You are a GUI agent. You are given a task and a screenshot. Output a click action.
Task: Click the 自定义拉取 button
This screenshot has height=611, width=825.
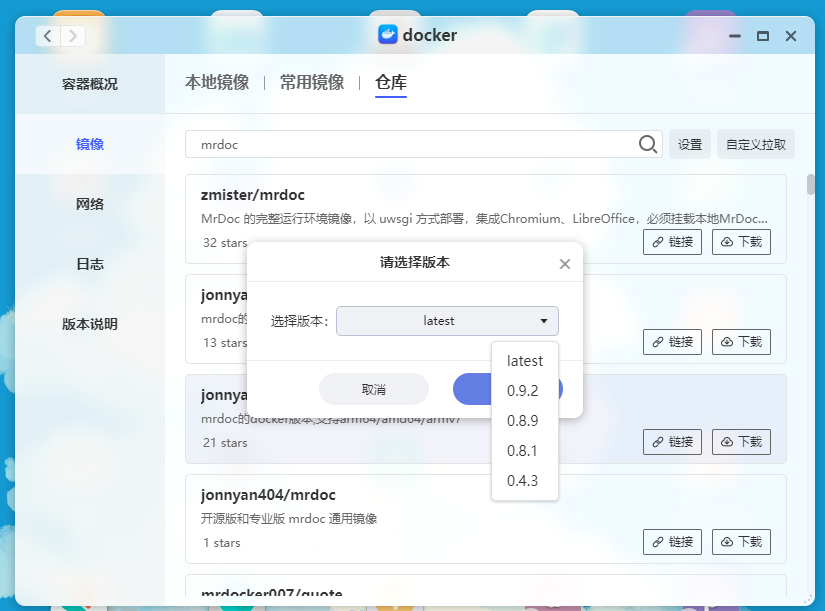point(756,144)
